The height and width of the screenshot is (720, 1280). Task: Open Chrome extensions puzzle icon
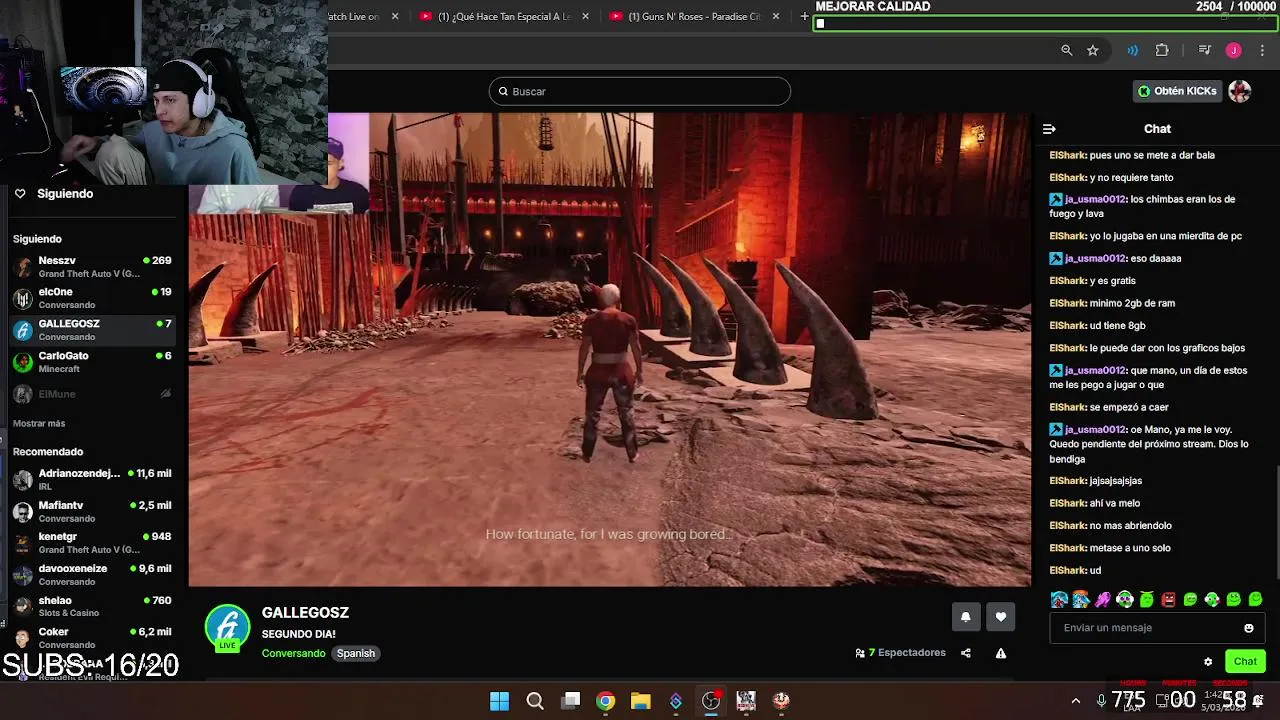(1162, 50)
